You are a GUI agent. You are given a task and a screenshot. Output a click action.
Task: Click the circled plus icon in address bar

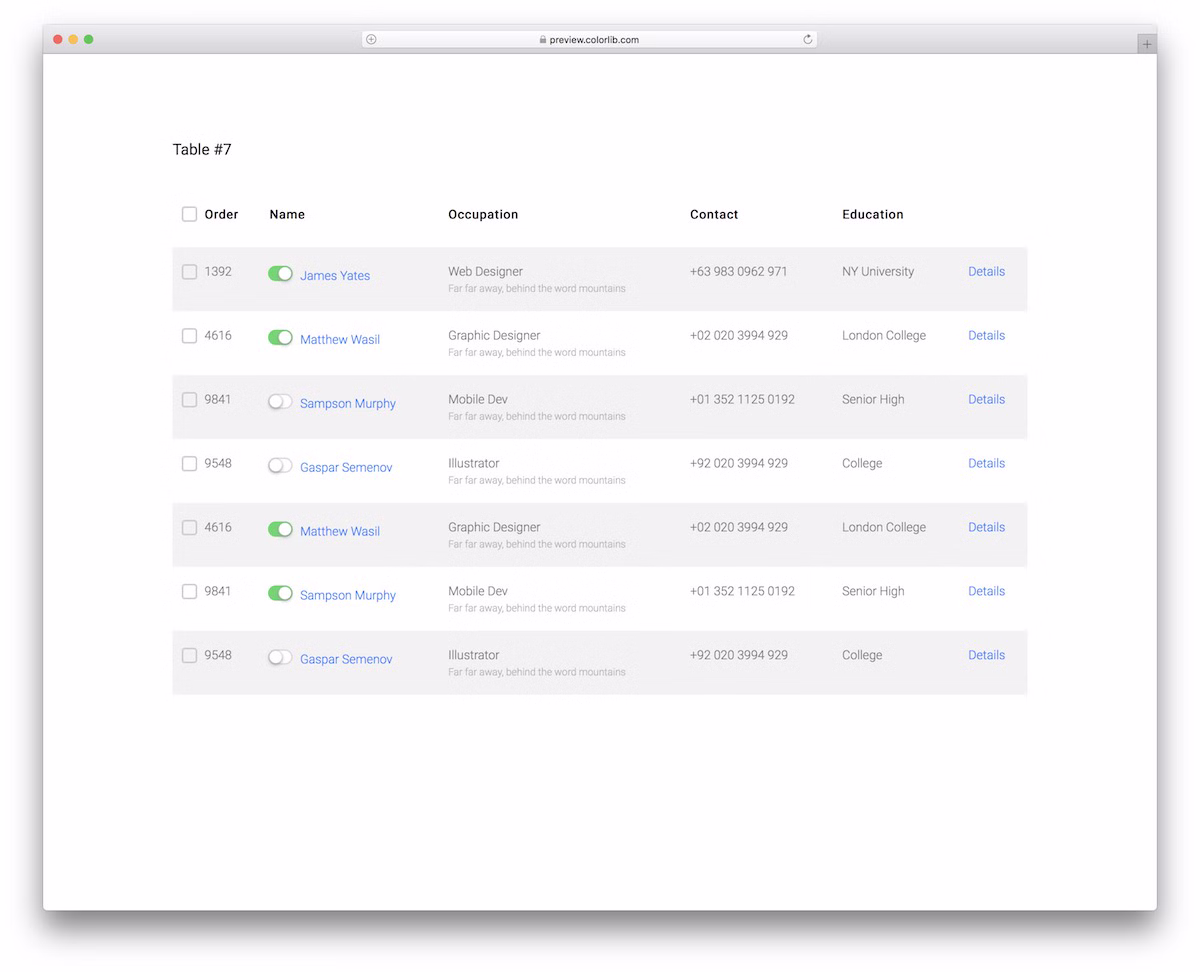pos(371,40)
